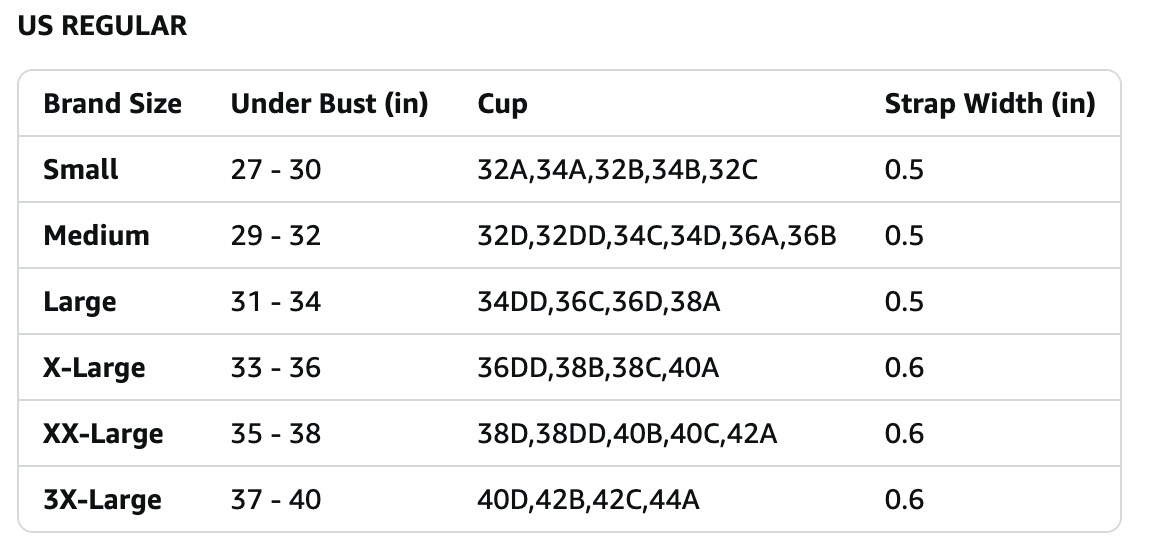
Task: Click the Cup column header
Action: click(502, 104)
